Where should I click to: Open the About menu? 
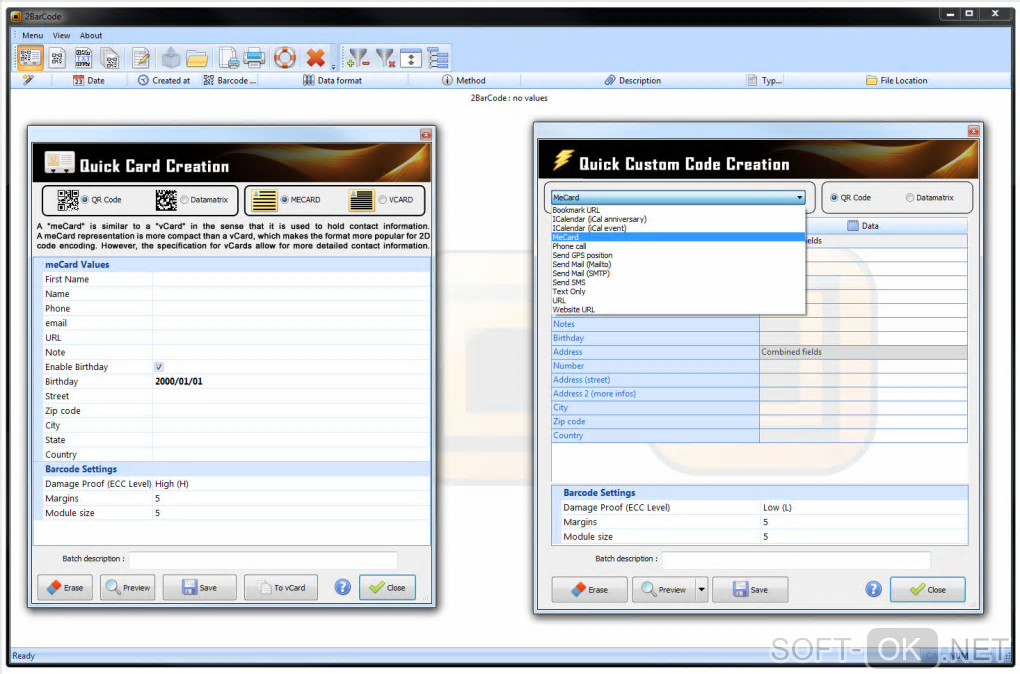click(x=91, y=36)
